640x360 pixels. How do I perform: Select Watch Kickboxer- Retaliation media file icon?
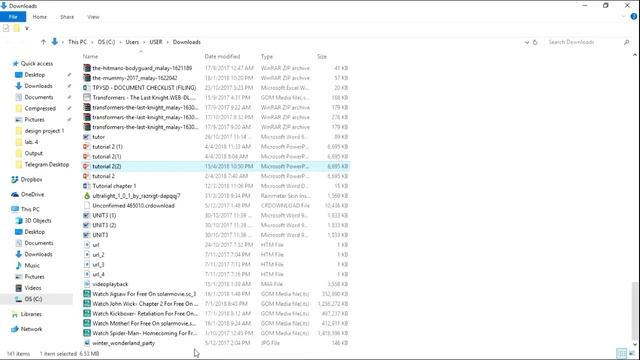(x=87, y=313)
